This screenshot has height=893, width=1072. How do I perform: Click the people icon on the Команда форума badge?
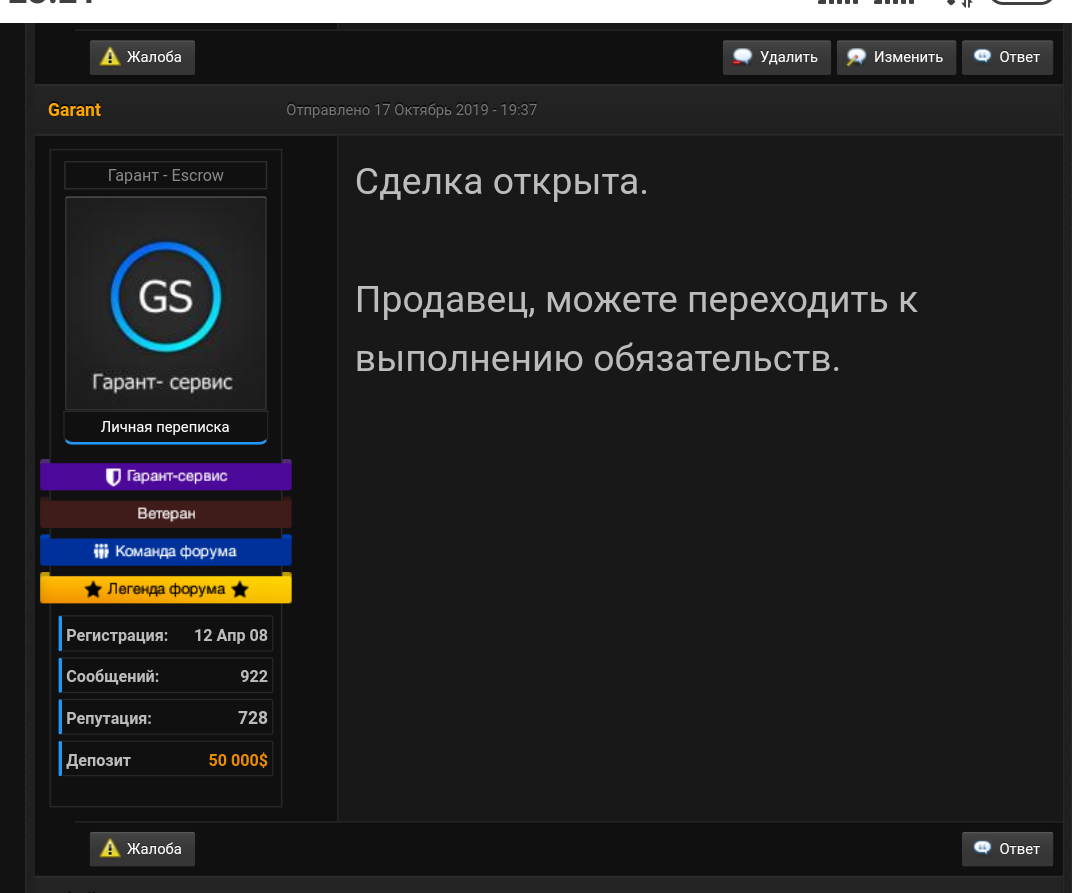[101, 551]
